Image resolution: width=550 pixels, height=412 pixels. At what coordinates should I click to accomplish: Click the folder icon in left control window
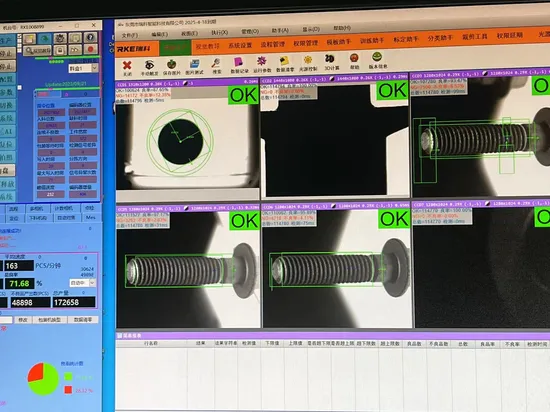(x=29, y=39)
